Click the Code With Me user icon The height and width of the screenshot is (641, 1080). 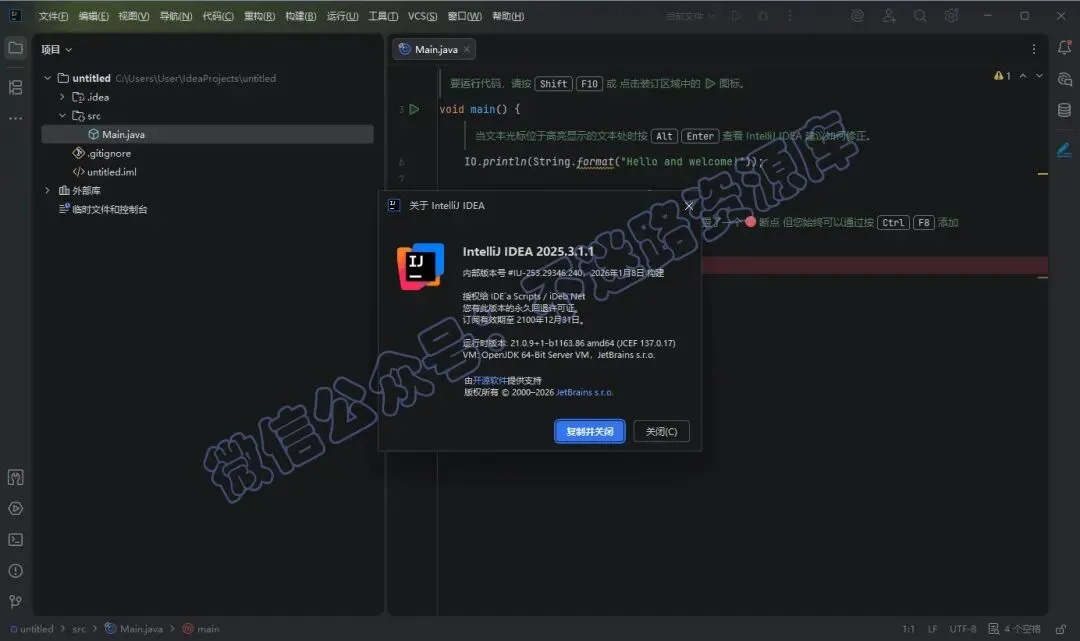[x=889, y=16]
